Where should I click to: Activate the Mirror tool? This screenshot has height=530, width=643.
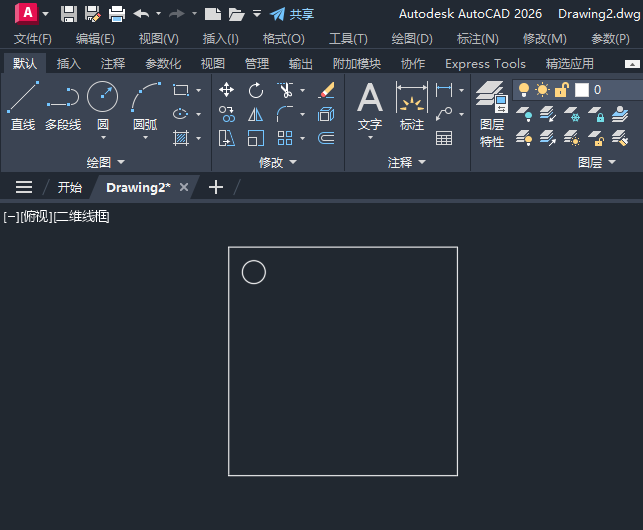pos(255,114)
